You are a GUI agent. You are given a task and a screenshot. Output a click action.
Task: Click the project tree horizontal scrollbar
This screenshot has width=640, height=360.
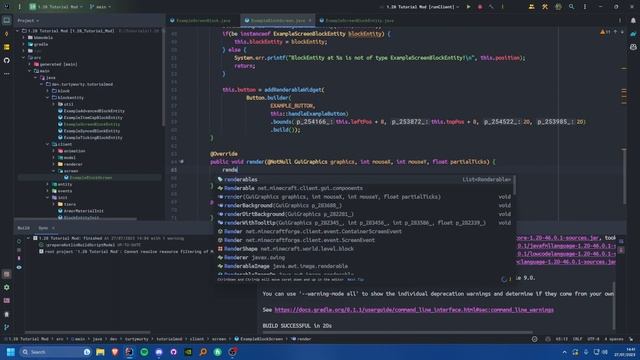pos(77,219)
